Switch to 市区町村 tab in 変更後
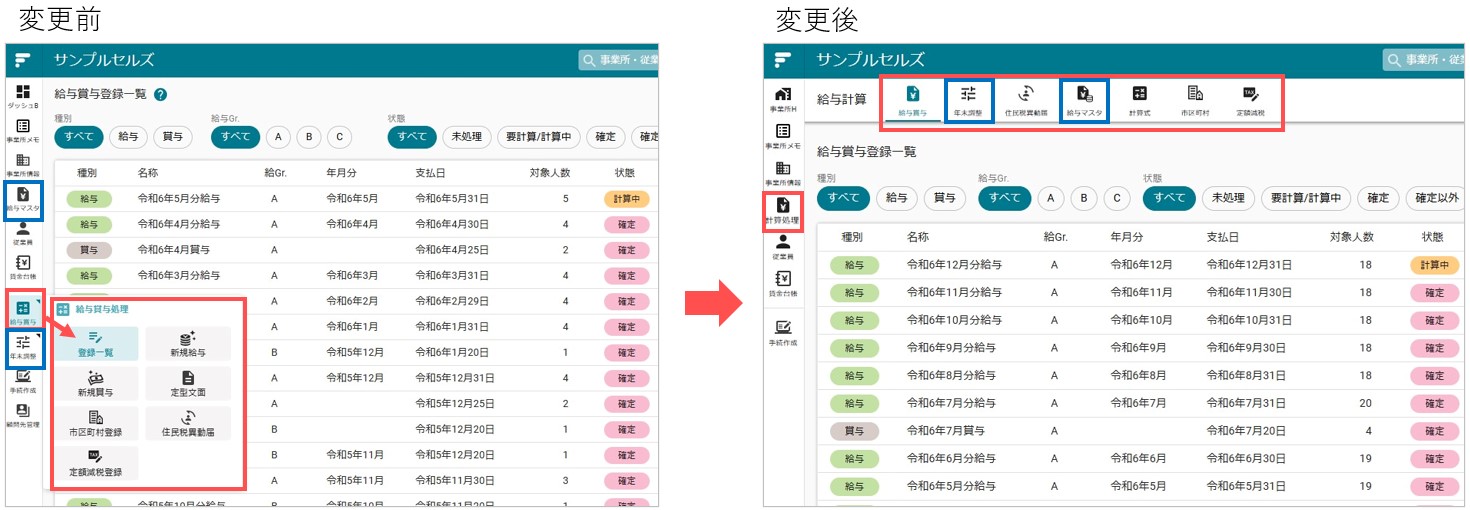This screenshot has width=1470, height=510. point(1194,101)
